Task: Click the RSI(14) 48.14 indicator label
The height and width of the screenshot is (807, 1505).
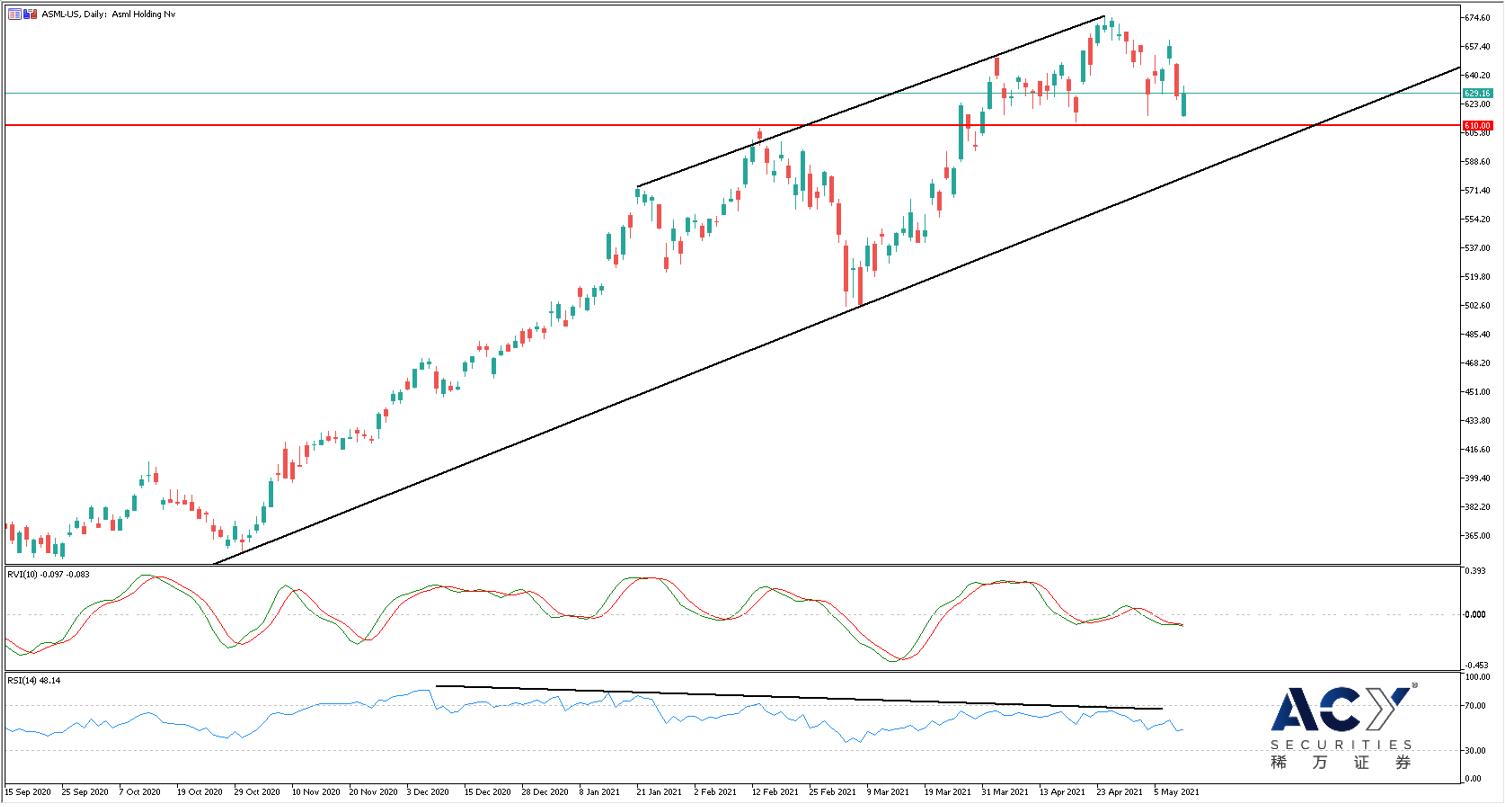Action: pos(34,680)
